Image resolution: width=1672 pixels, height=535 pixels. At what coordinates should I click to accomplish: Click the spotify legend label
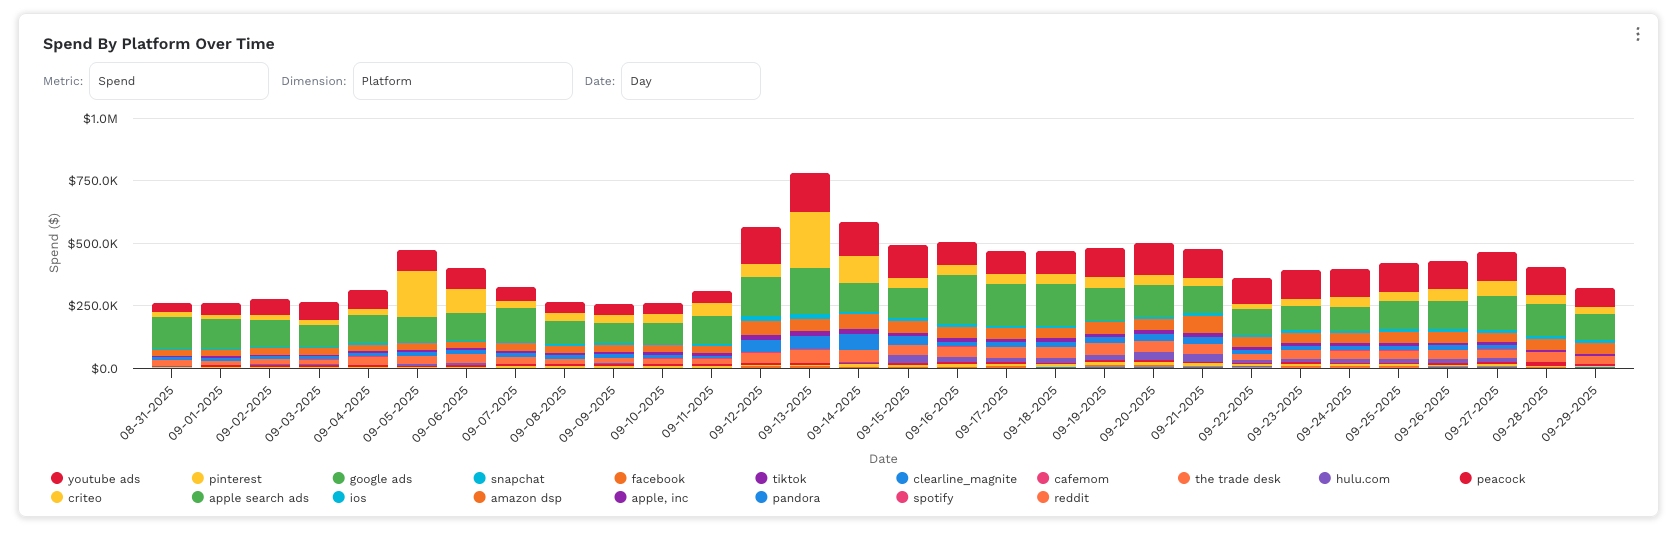click(x=933, y=498)
